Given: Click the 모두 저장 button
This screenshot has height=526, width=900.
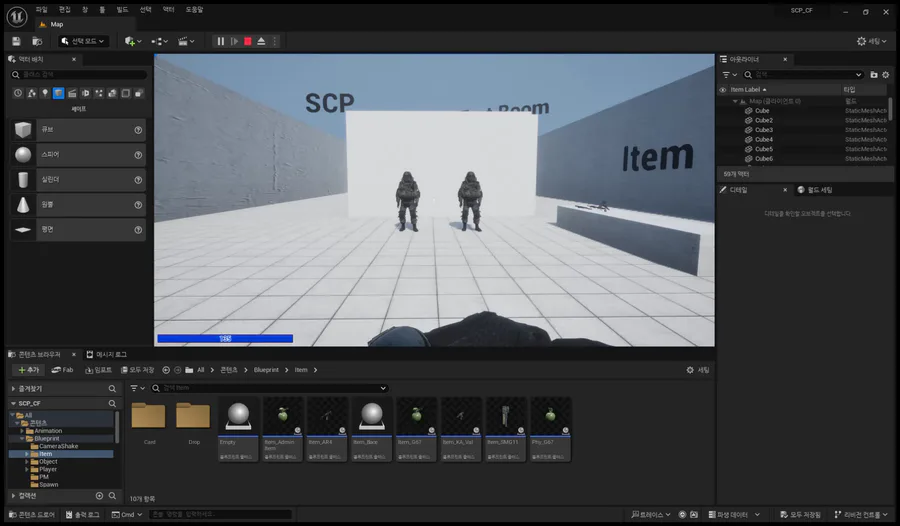Looking at the screenshot, I should (138, 370).
